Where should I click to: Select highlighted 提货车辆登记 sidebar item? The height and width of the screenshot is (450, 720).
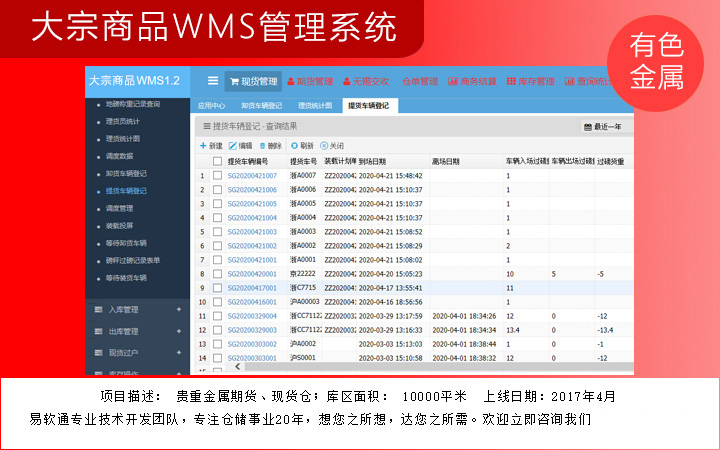click(x=126, y=191)
